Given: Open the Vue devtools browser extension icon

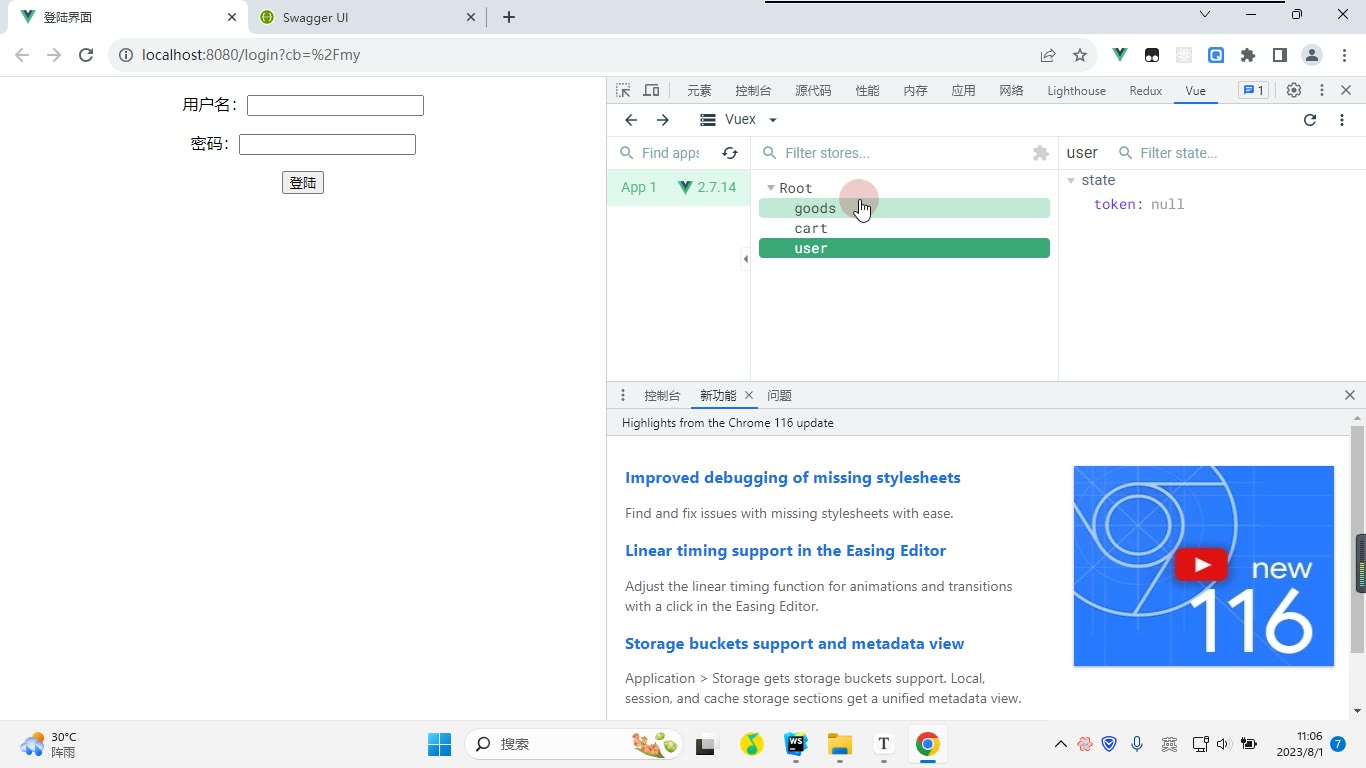Looking at the screenshot, I should coord(1120,55).
